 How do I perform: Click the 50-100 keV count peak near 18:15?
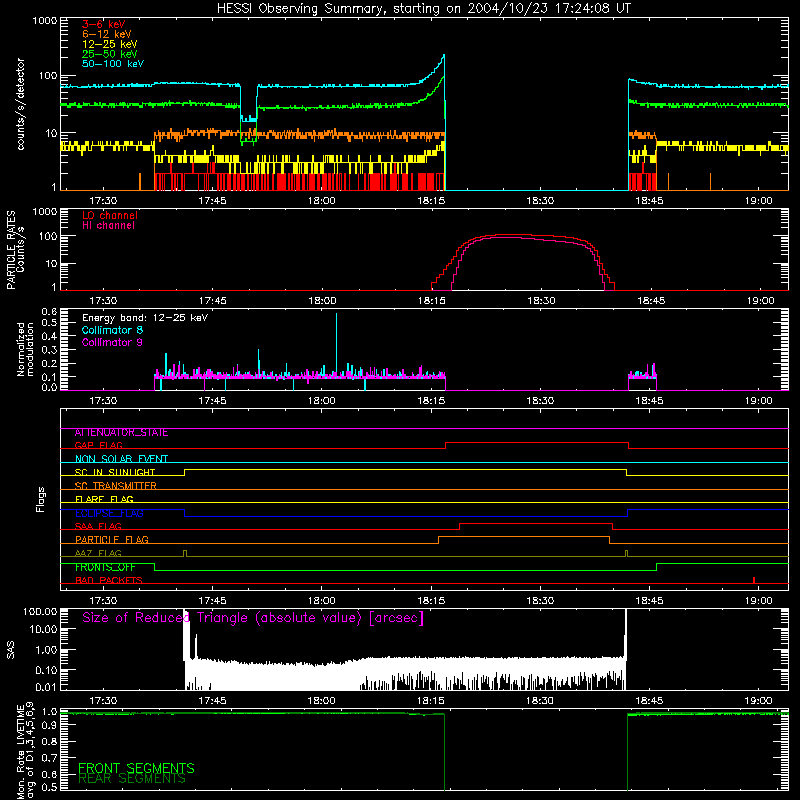(443, 55)
